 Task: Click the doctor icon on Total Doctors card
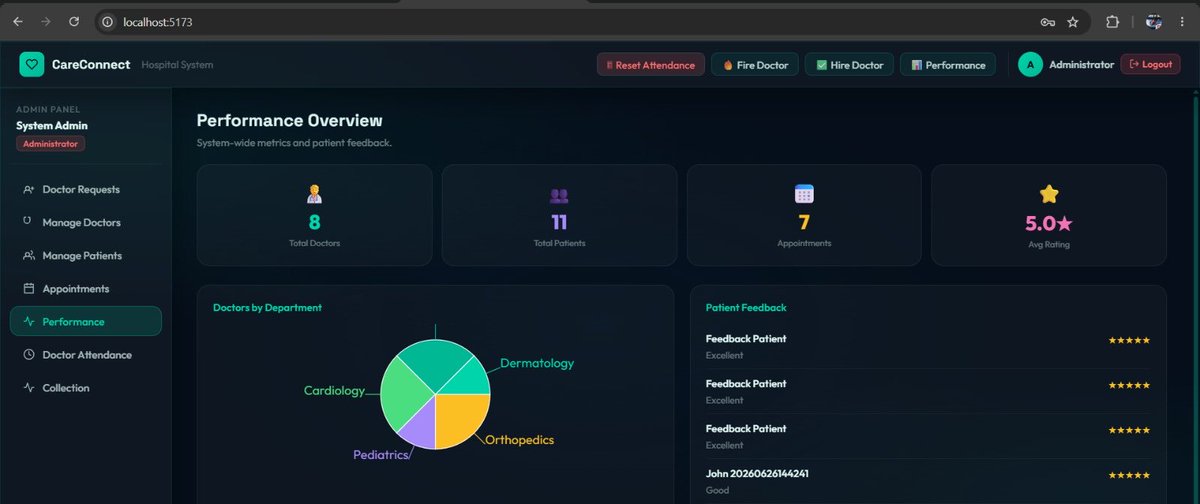pos(315,195)
